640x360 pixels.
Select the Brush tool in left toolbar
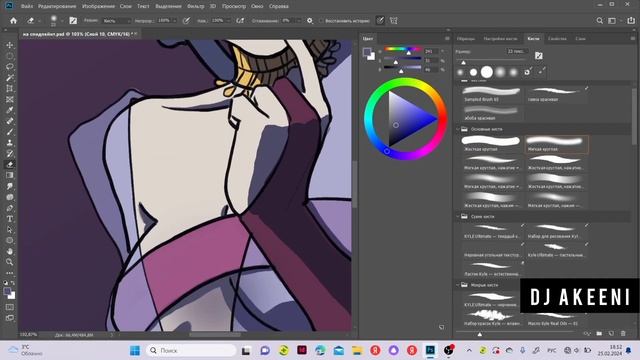[x=10, y=132]
